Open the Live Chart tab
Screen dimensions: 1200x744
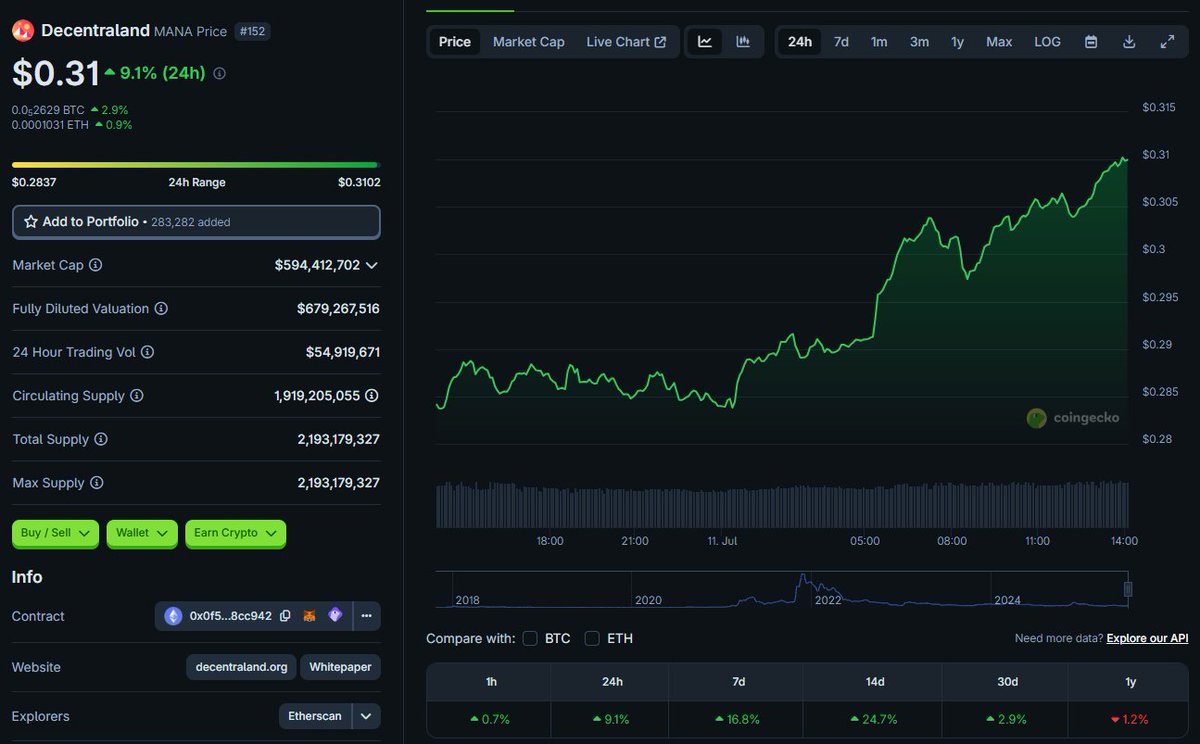[627, 42]
